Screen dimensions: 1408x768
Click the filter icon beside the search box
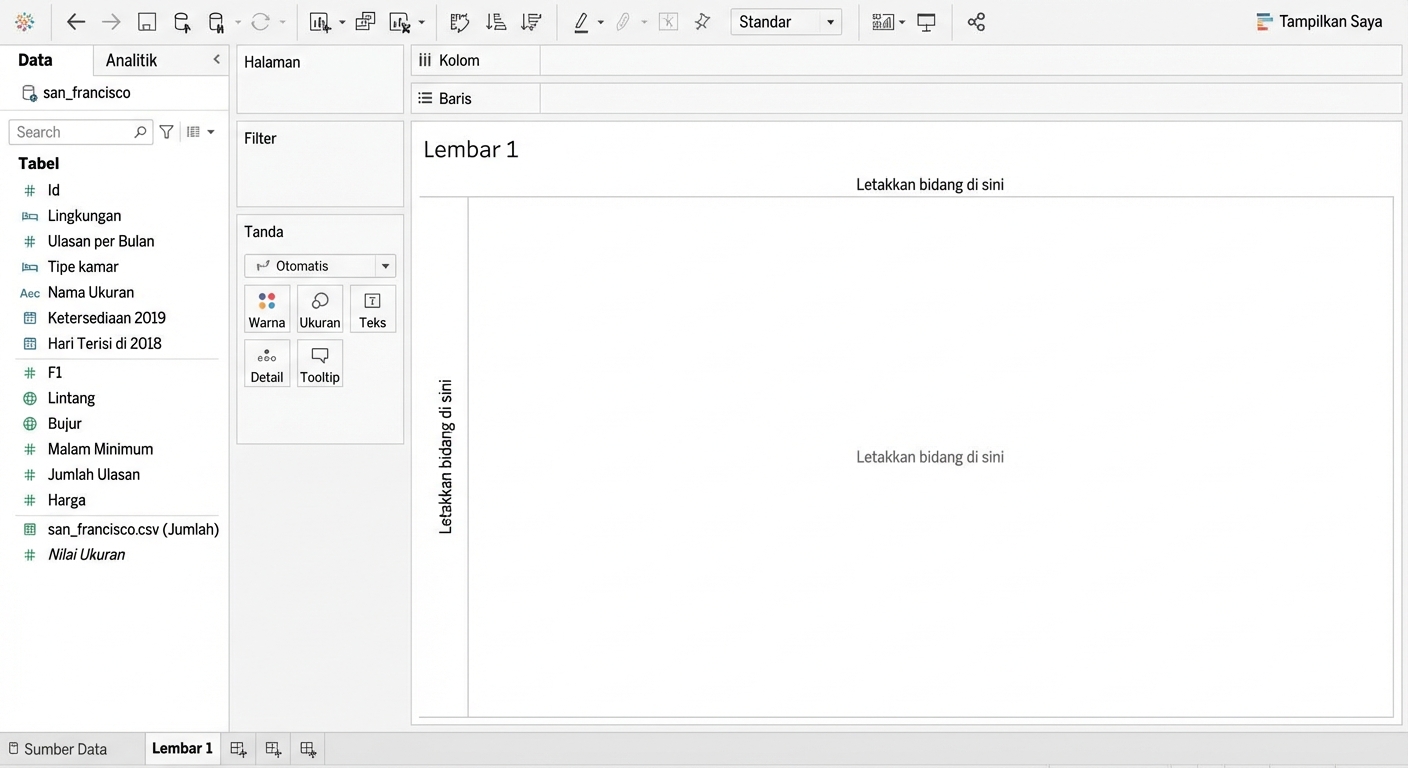tap(167, 132)
